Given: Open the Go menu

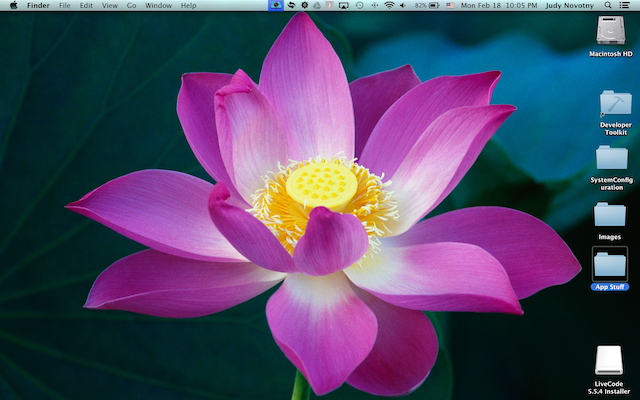Looking at the screenshot, I should [131, 5].
